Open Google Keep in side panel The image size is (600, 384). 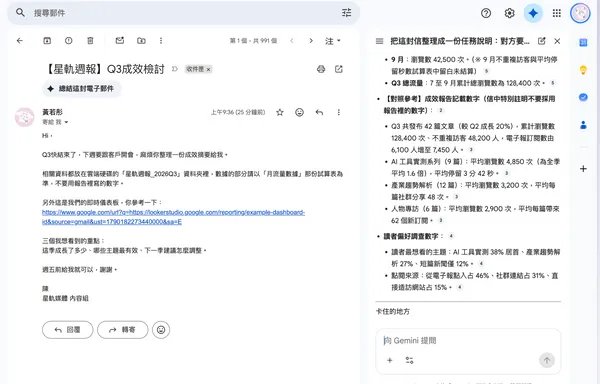click(x=583, y=70)
